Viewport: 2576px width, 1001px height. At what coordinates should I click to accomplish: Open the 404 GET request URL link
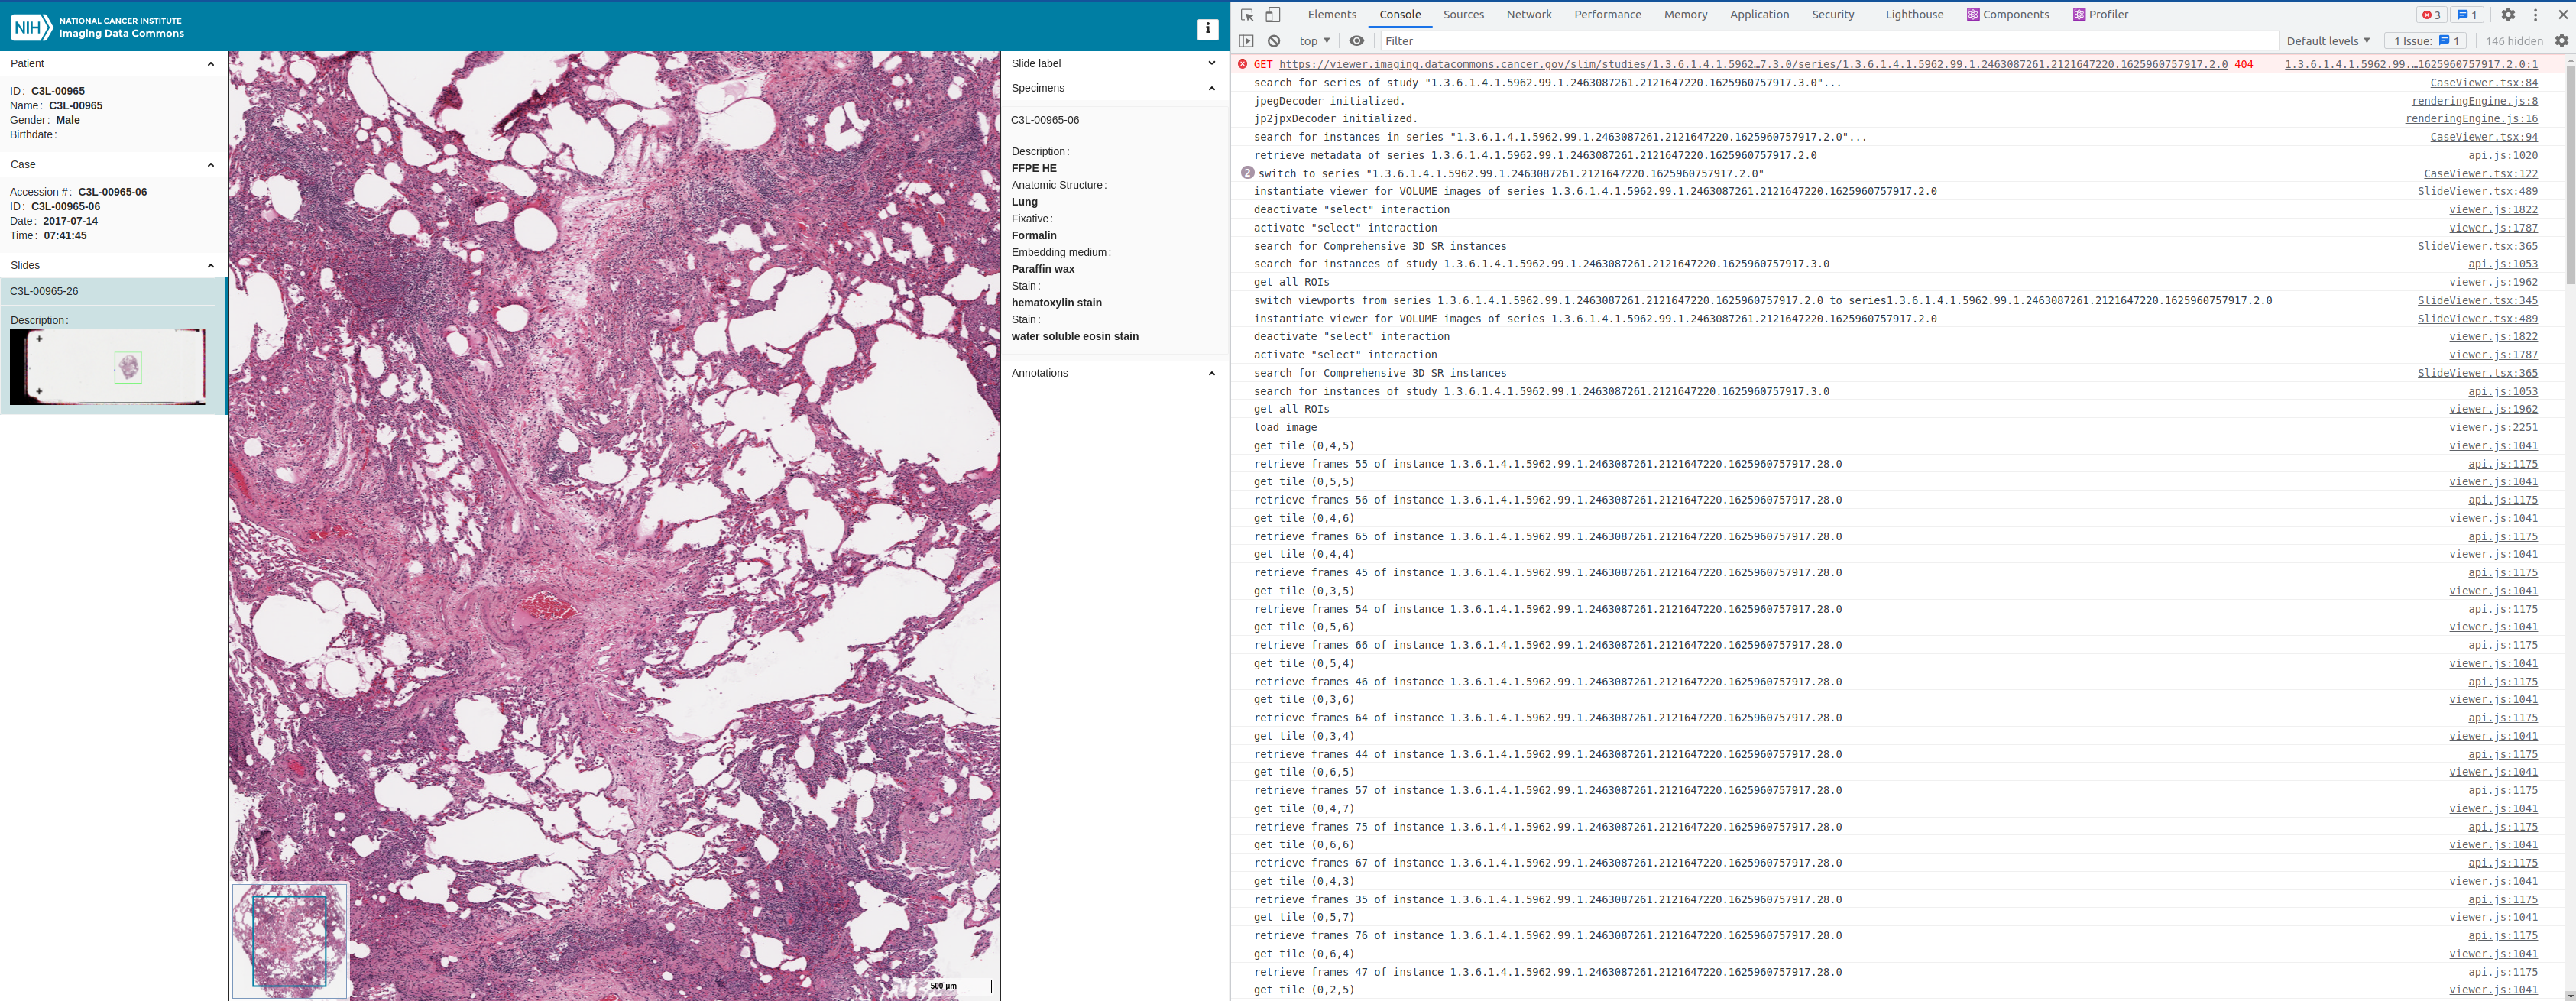click(x=1752, y=64)
